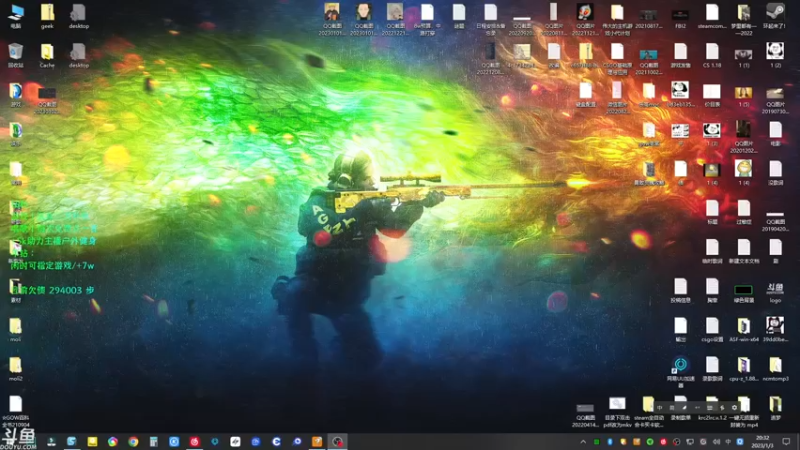Image resolution: width=800 pixels, height=450 pixels.
Task: Select the desktop file beside the geek folder
Action: pyautogui.click(x=79, y=16)
